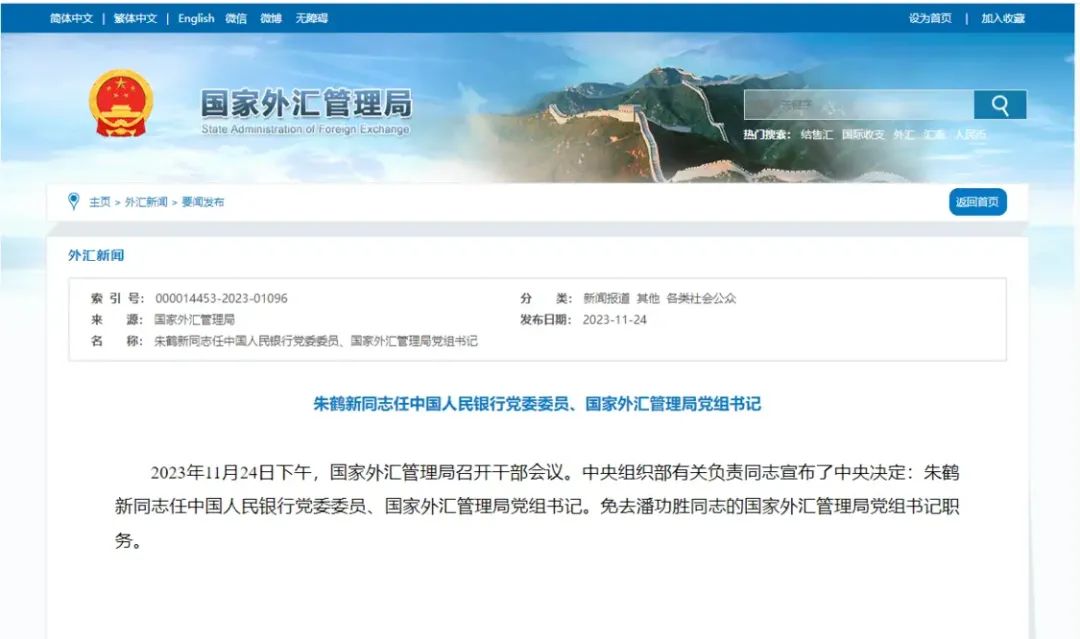This screenshot has height=639, width=1080.
Task: Open 要闻发布 breadcrumb link
Action: click(x=202, y=202)
